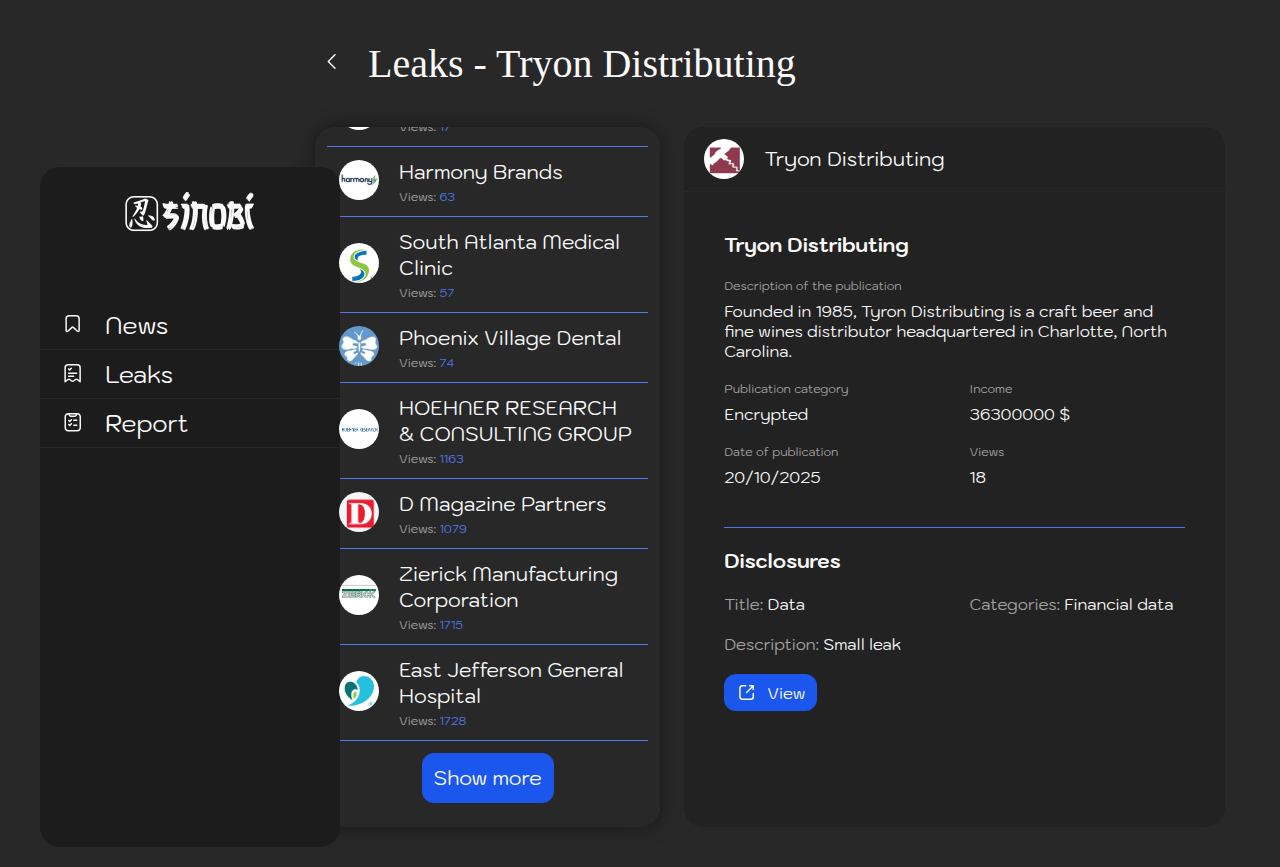The image size is (1280, 867).
Task: Click the South Atlanta Medical Clinic logo
Action: tap(359, 263)
